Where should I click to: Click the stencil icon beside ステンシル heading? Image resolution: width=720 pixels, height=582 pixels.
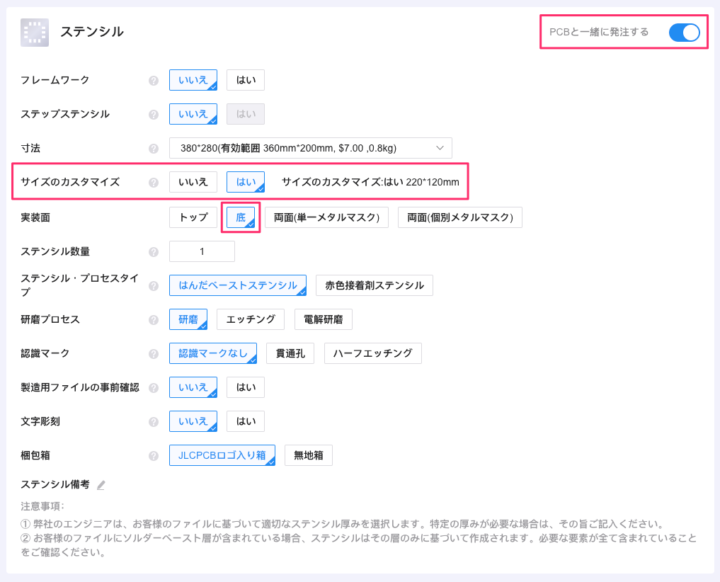coord(35,33)
